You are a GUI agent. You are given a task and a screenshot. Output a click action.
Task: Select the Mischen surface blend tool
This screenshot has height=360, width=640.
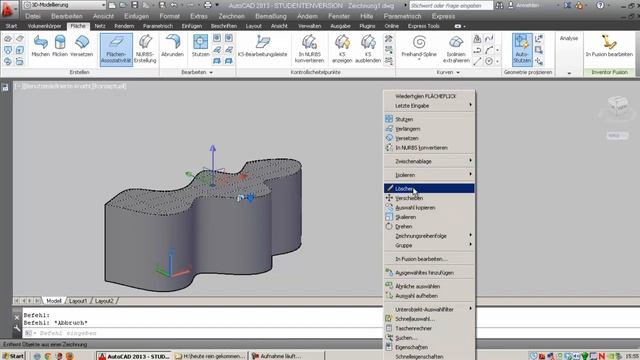coord(40,46)
